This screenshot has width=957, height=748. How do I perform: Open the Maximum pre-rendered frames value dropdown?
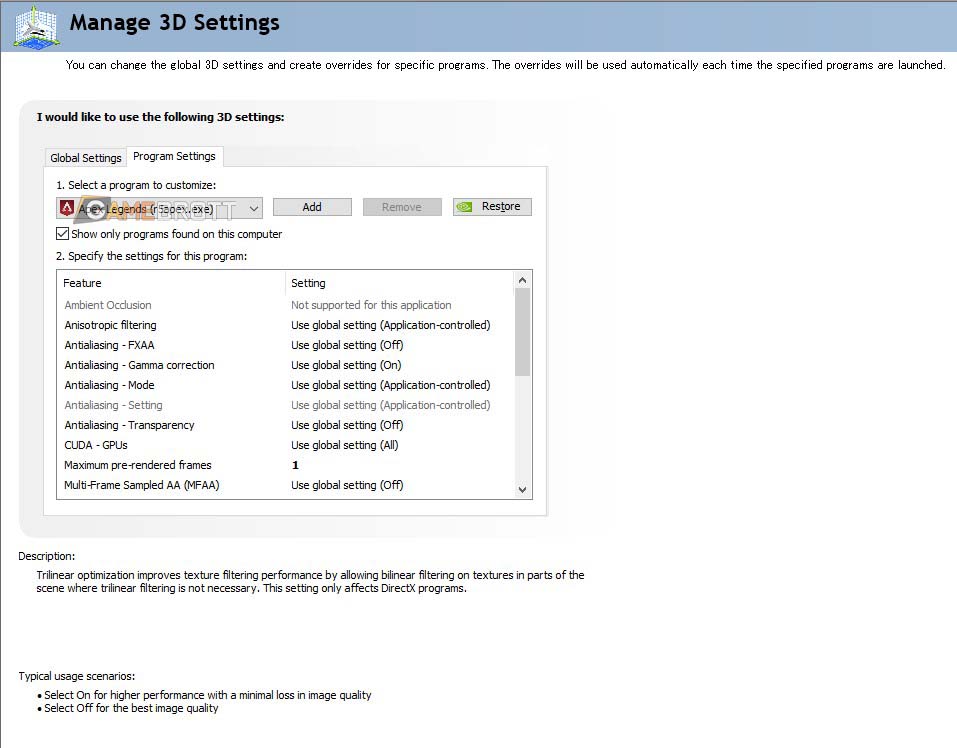pyautogui.click(x=390, y=465)
